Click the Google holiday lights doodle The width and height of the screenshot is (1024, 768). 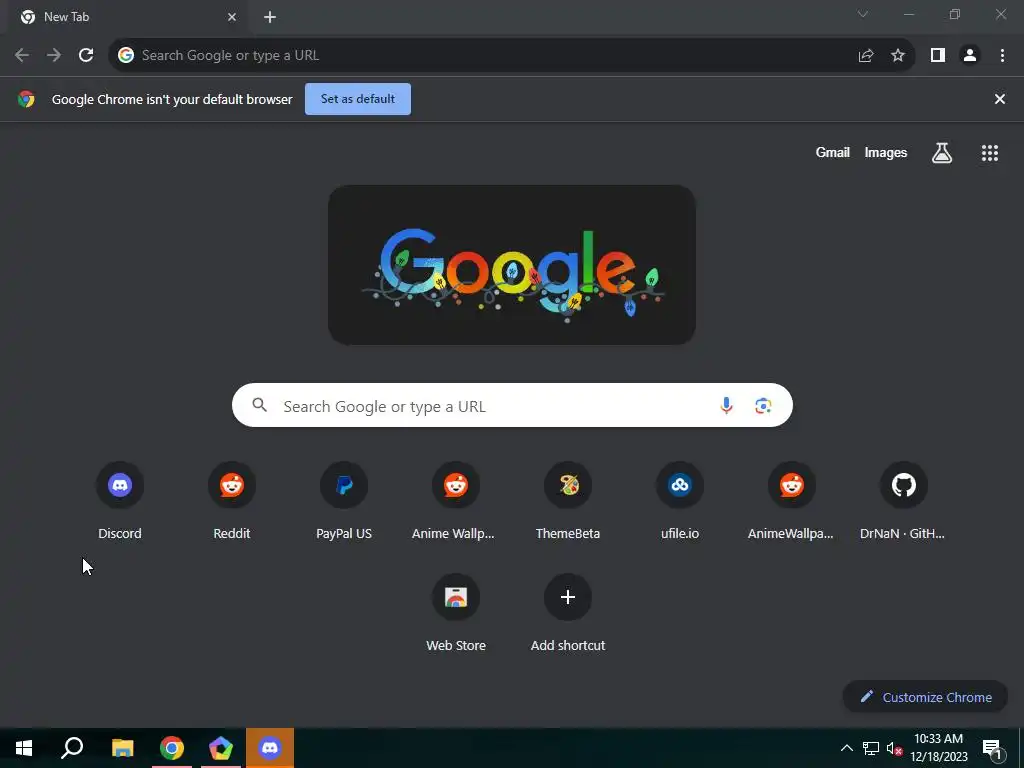[x=512, y=265]
